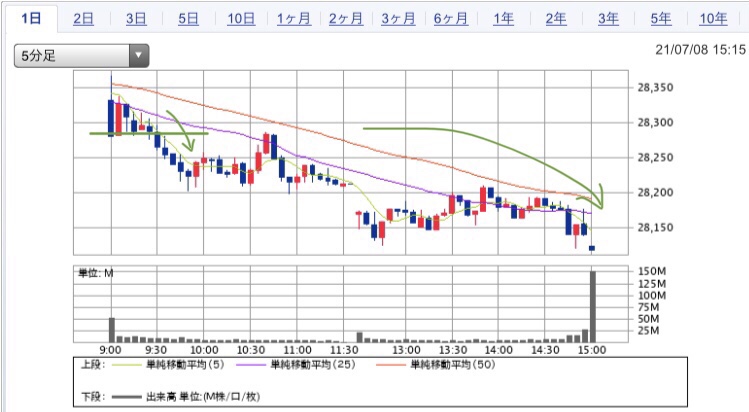Open the 5日 period tab
Screen dimensions: 749x412
(x=188, y=19)
